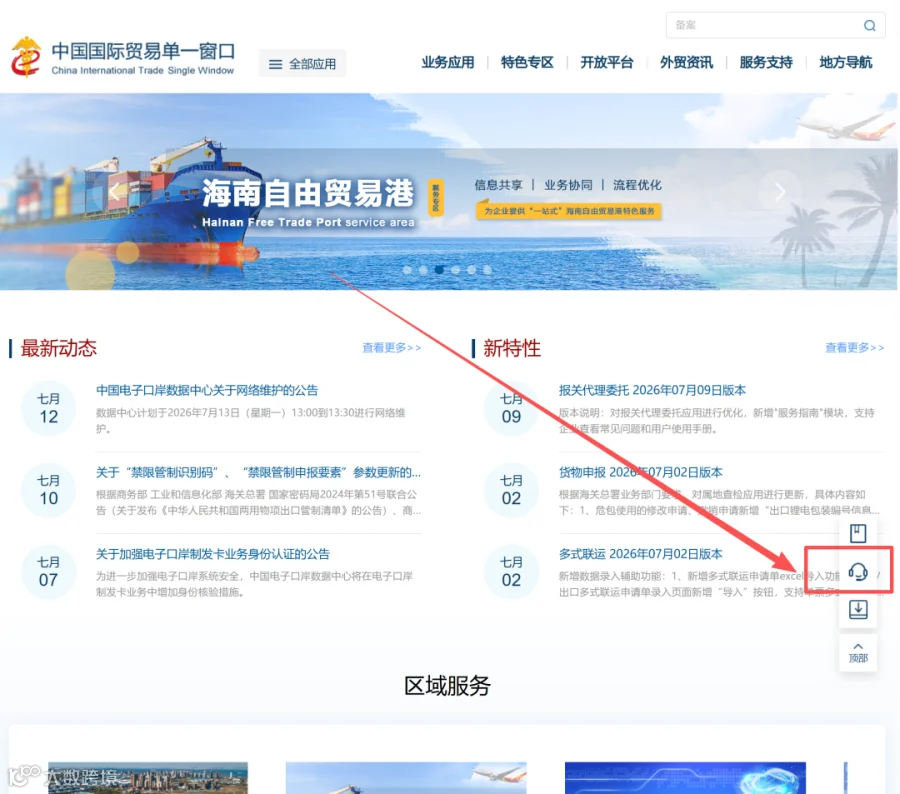Open the 开放平台 menu

607,63
